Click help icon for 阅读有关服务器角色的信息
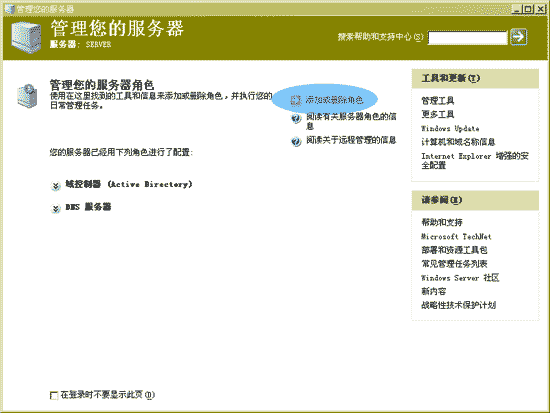 tap(296, 118)
